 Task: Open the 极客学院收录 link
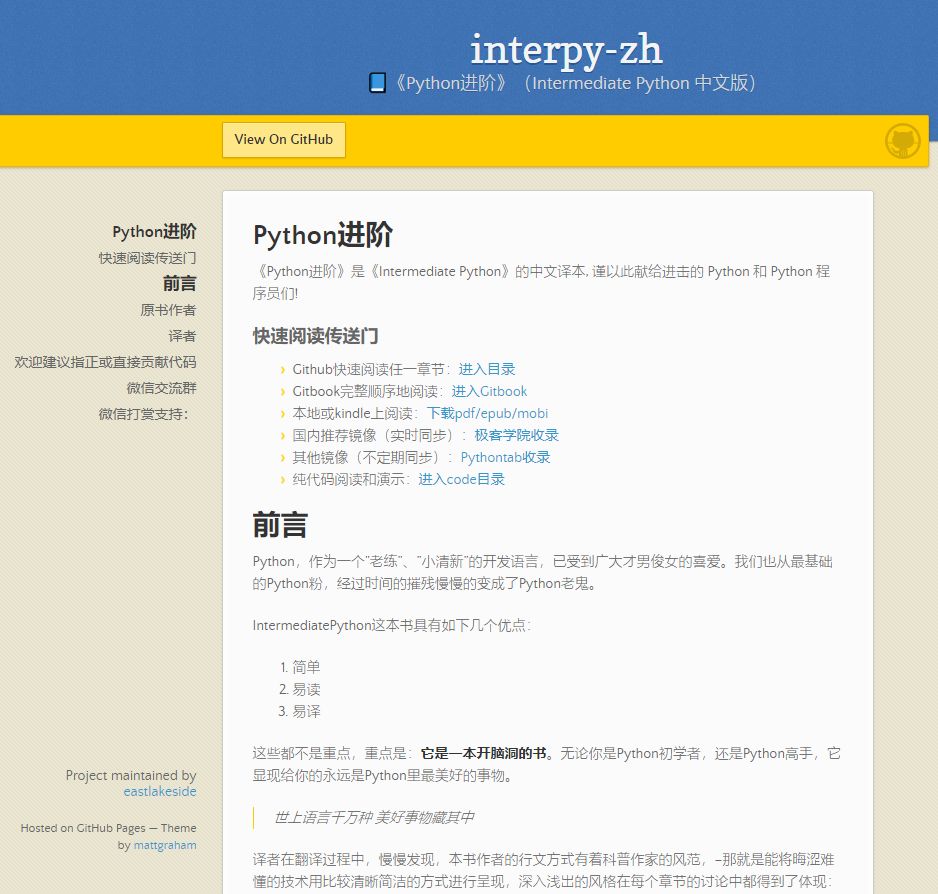click(x=517, y=435)
